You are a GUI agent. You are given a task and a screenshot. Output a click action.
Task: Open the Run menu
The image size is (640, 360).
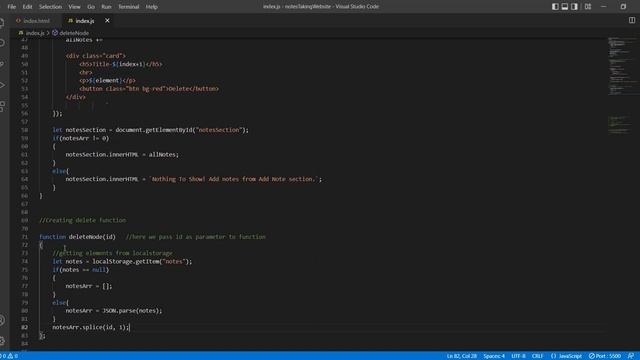(106, 7)
